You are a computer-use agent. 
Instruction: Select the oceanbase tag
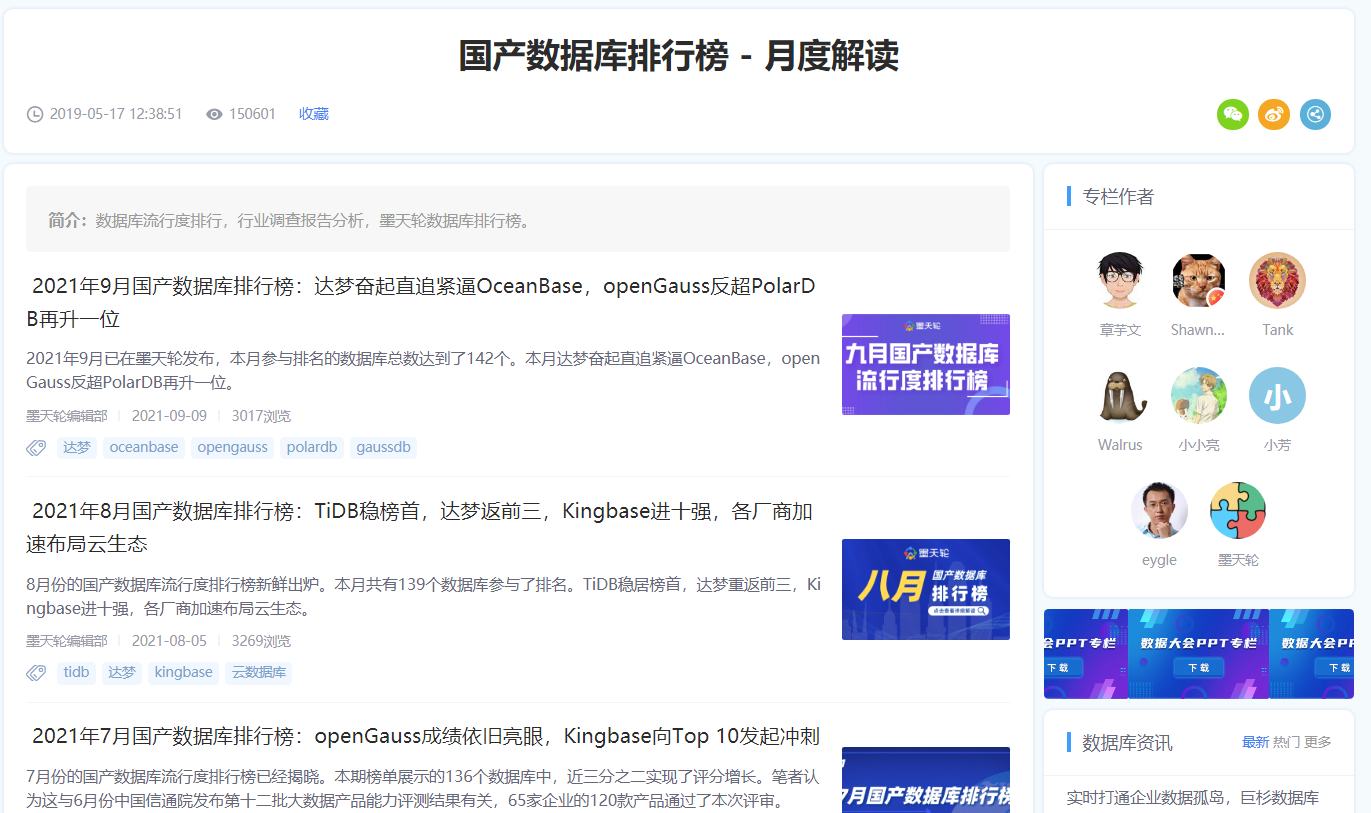tap(144, 447)
